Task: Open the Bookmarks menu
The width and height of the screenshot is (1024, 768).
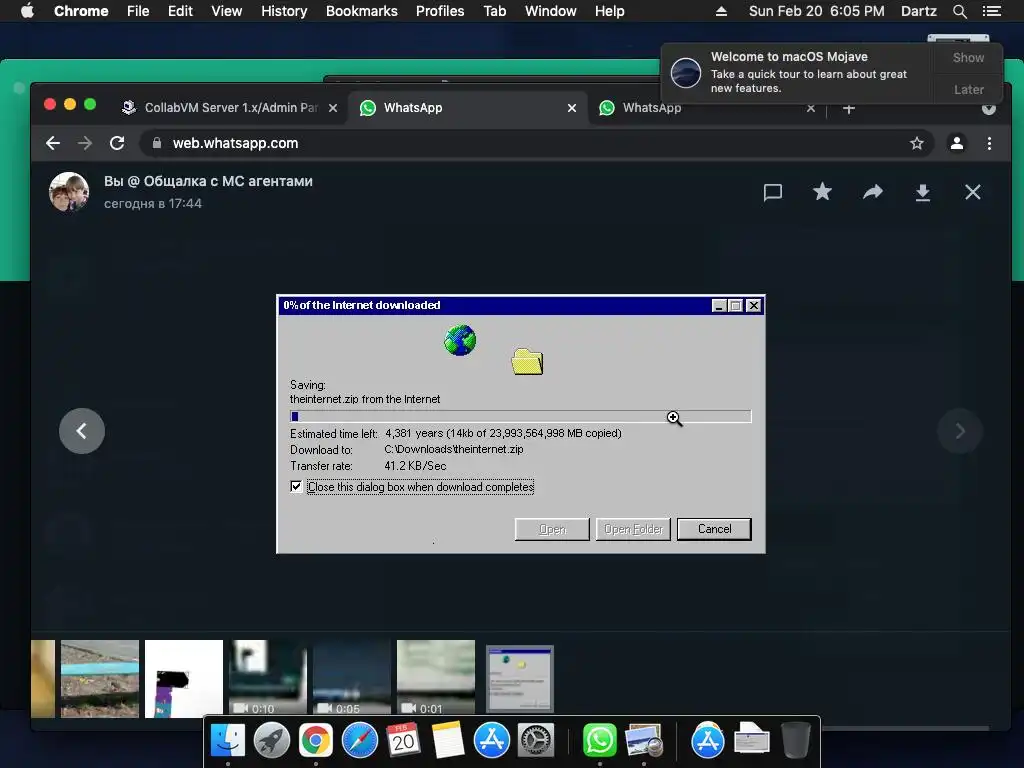Action: 362,11
